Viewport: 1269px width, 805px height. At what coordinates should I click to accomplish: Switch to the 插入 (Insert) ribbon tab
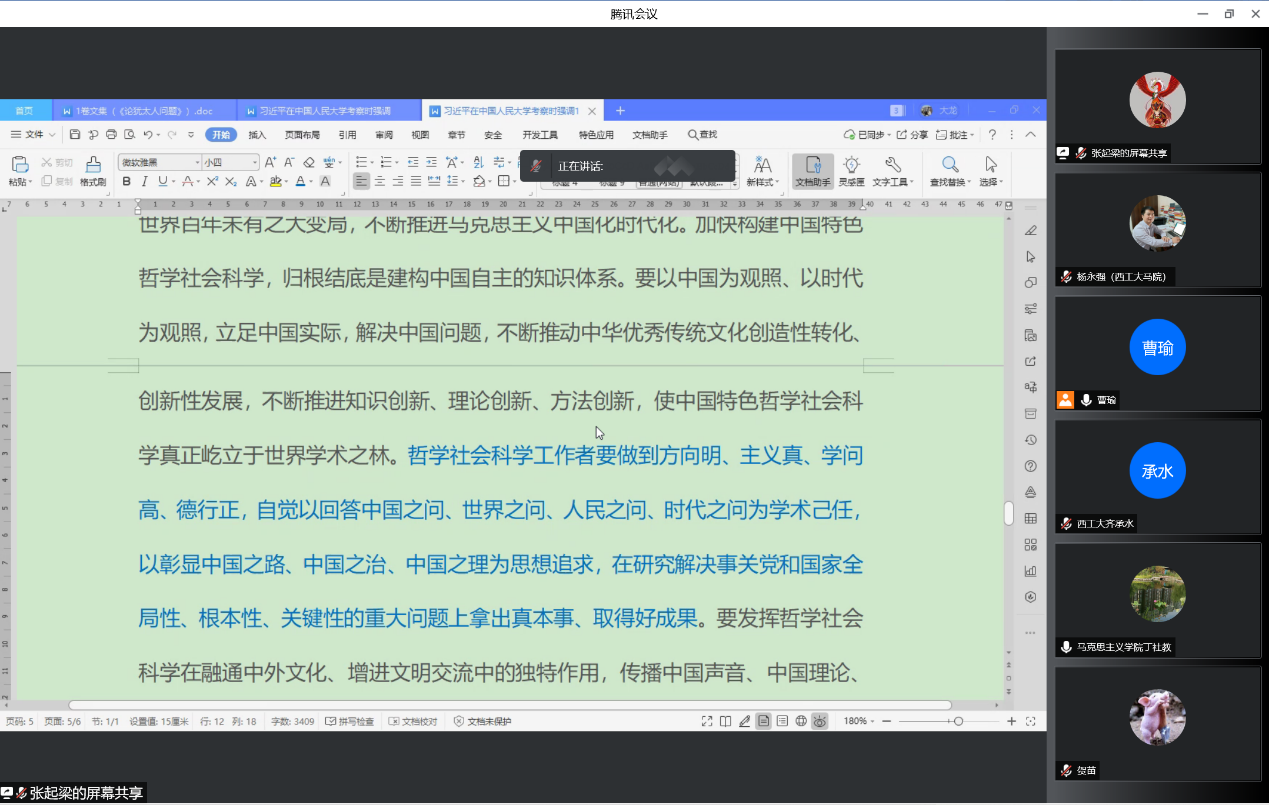pos(257,135)
